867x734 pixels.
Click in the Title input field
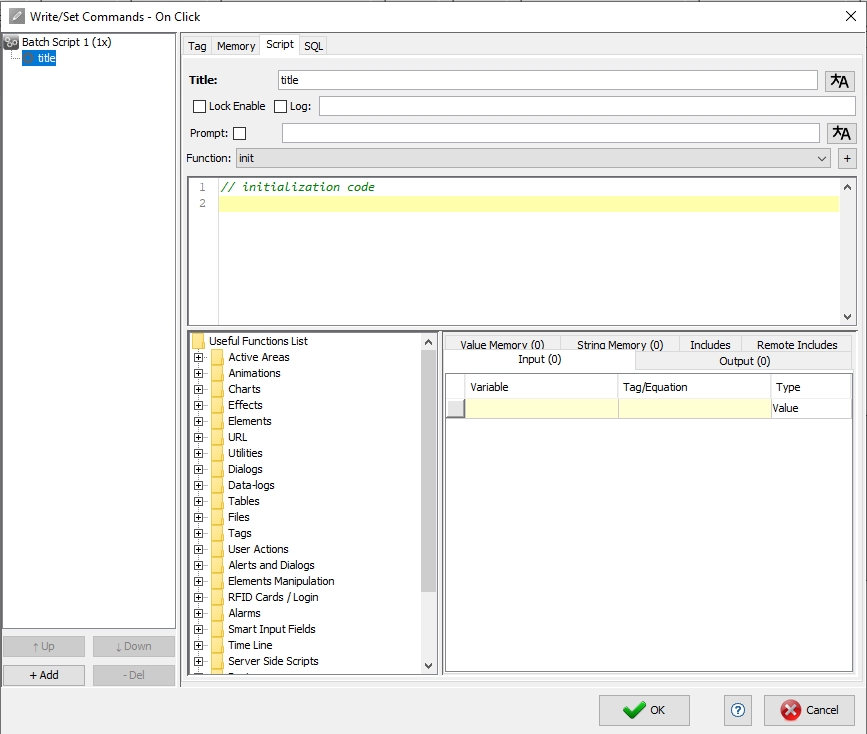(x=547, y=80)
